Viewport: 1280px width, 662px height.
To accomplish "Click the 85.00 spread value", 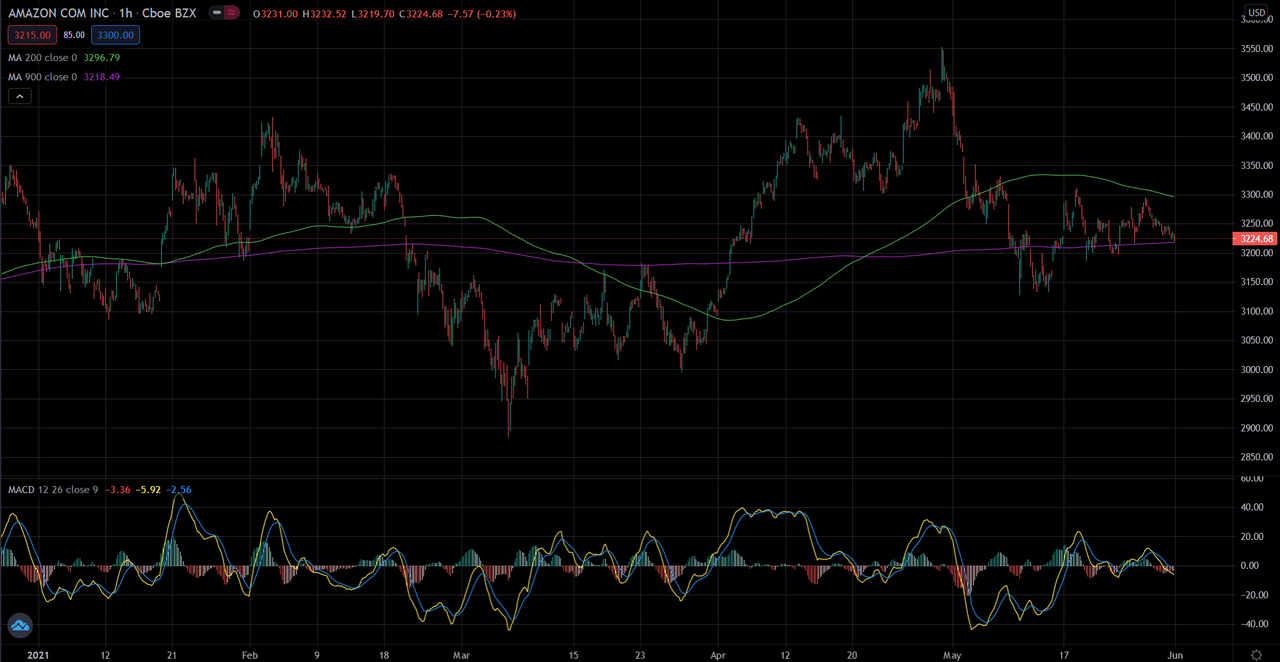I will pos(74,35).
